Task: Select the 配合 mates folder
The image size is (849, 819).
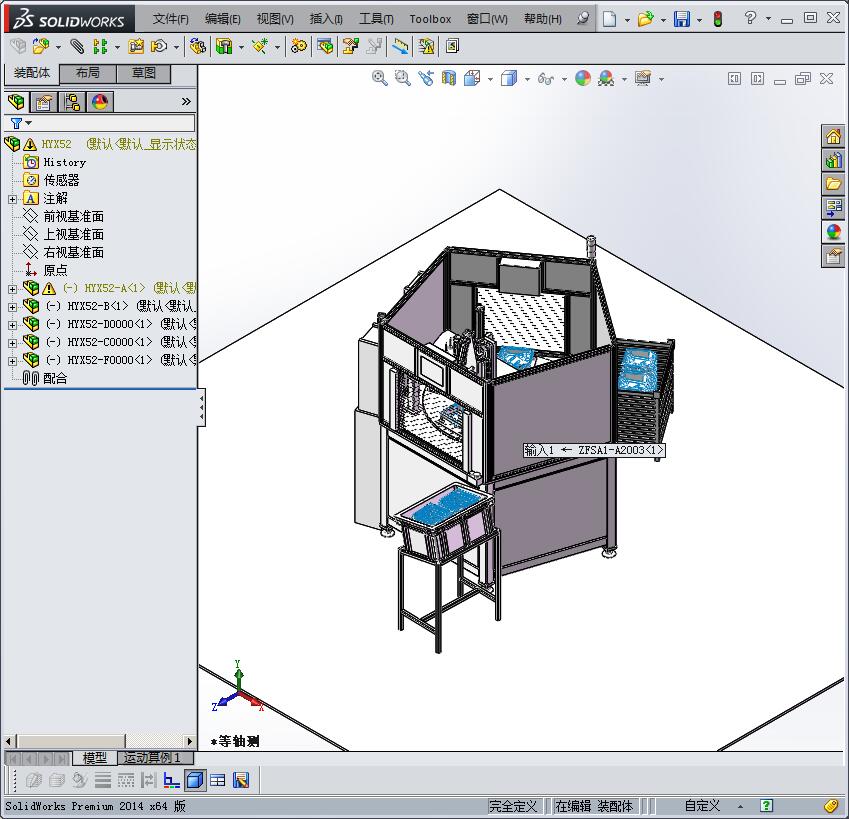Action: coord(45,378)
